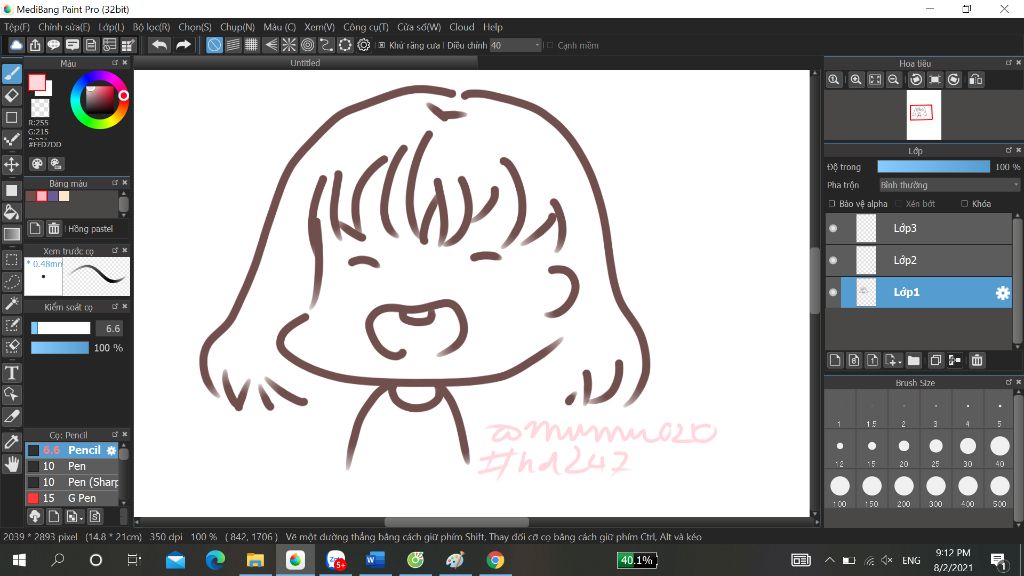
Task: Turn snap off in toolbar
Action: click(214, 44)
